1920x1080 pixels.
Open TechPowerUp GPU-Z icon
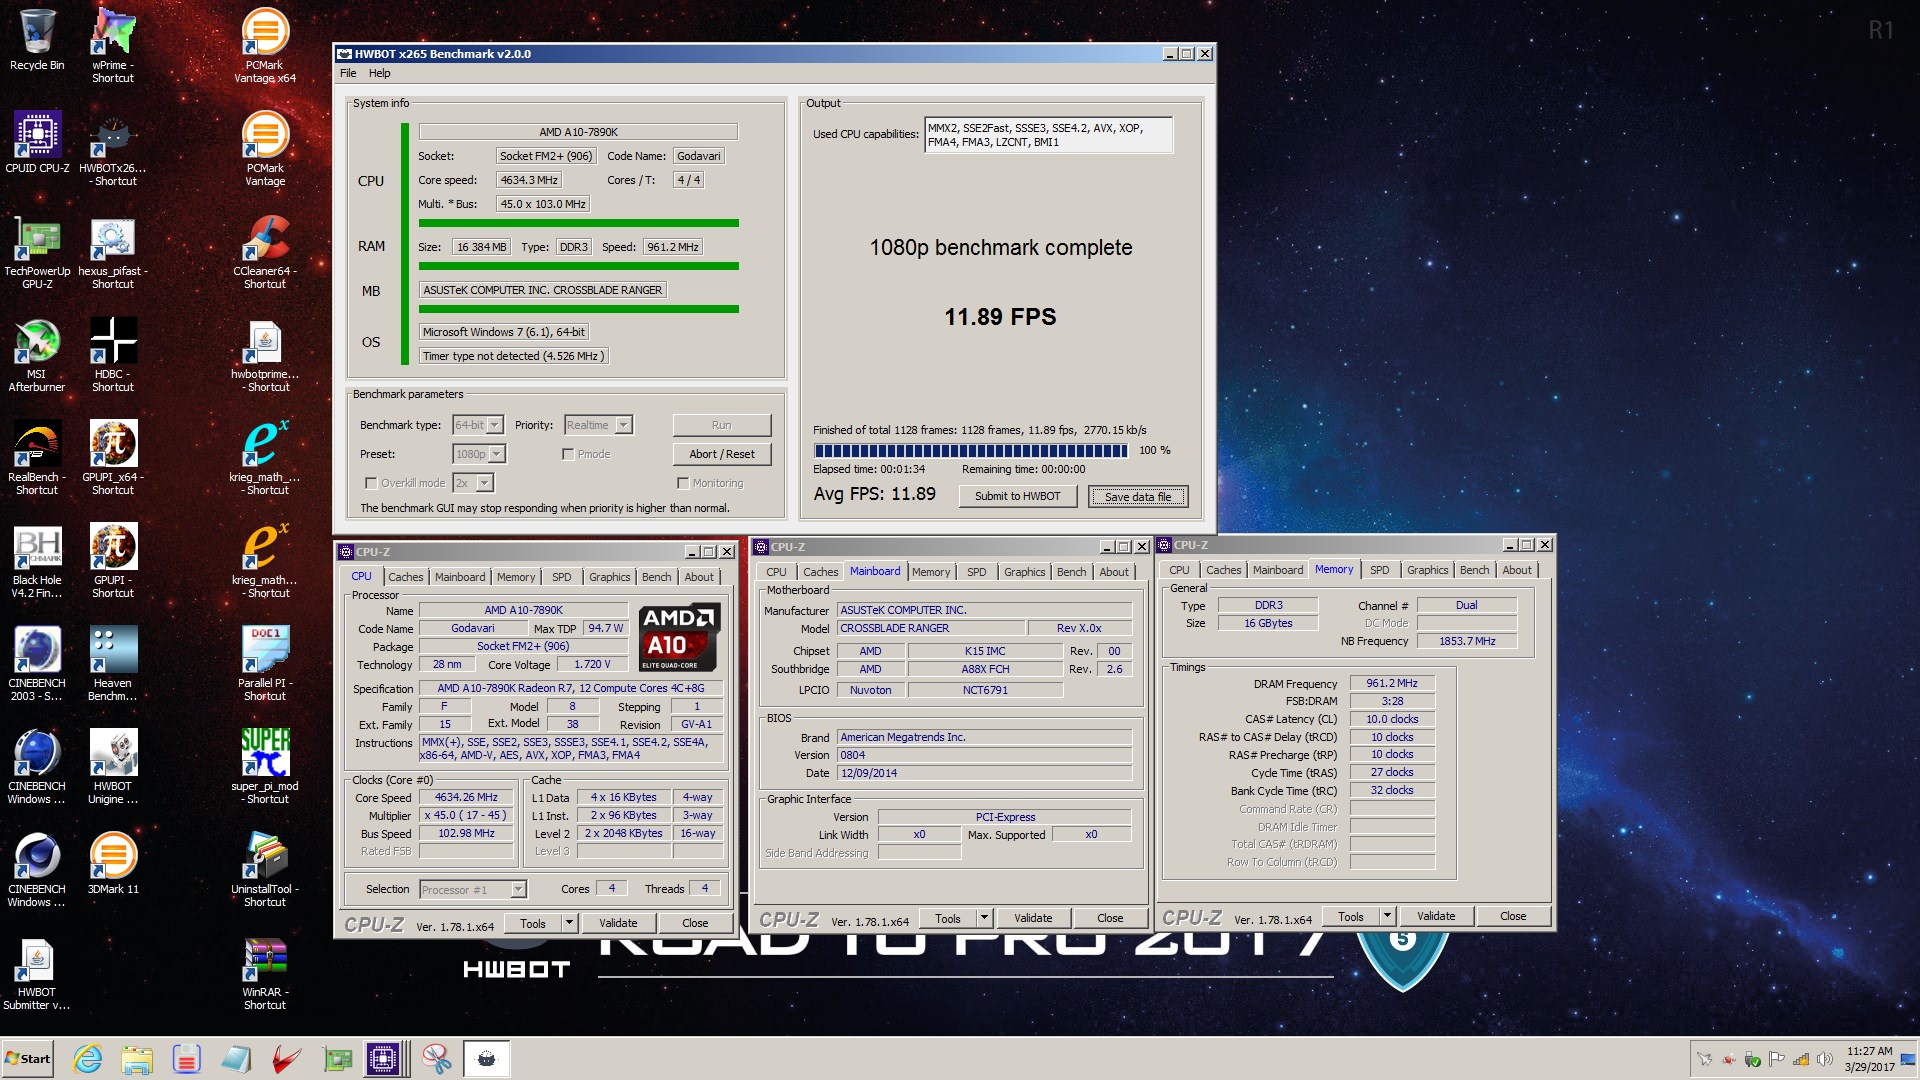[37, 252]
